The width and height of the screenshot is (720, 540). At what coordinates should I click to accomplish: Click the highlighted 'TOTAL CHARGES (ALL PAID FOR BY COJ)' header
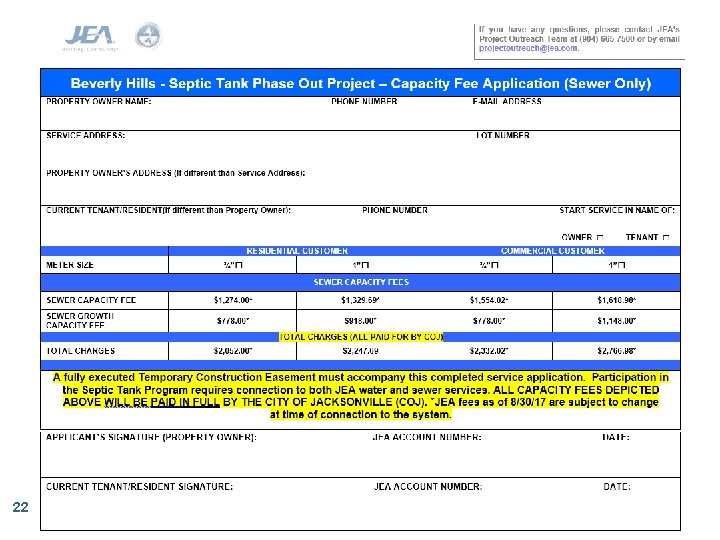(x=361, y=337)
